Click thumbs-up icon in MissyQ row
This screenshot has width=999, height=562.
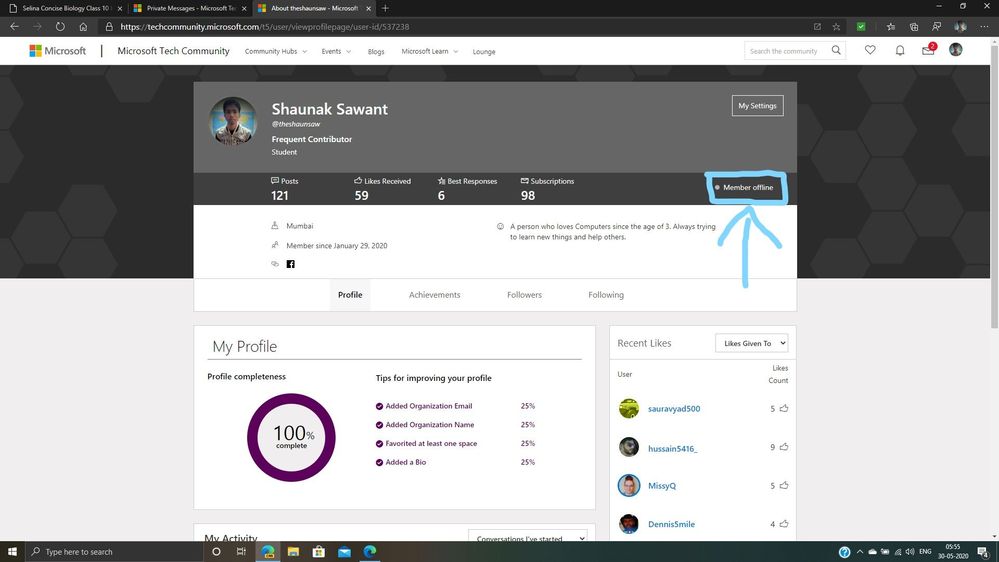pos(784,486)
